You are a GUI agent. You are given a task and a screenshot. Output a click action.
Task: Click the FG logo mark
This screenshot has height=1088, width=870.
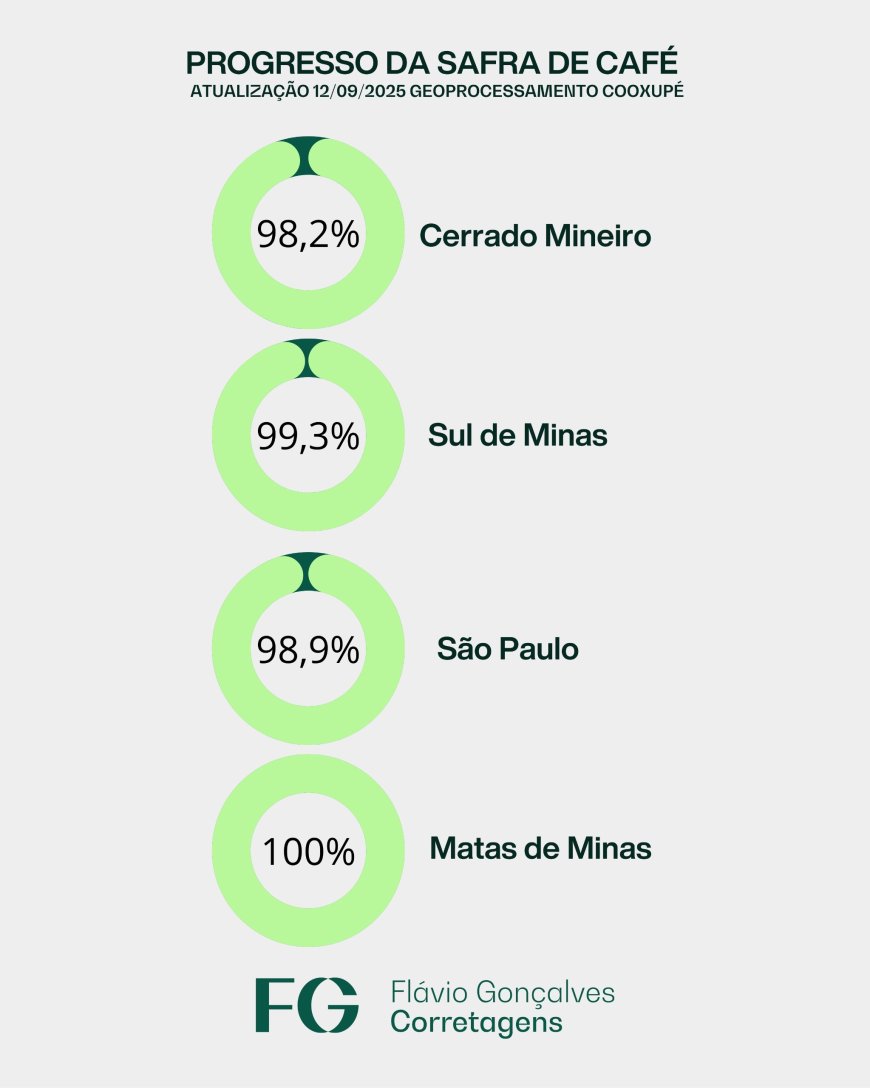[307, 1005]
